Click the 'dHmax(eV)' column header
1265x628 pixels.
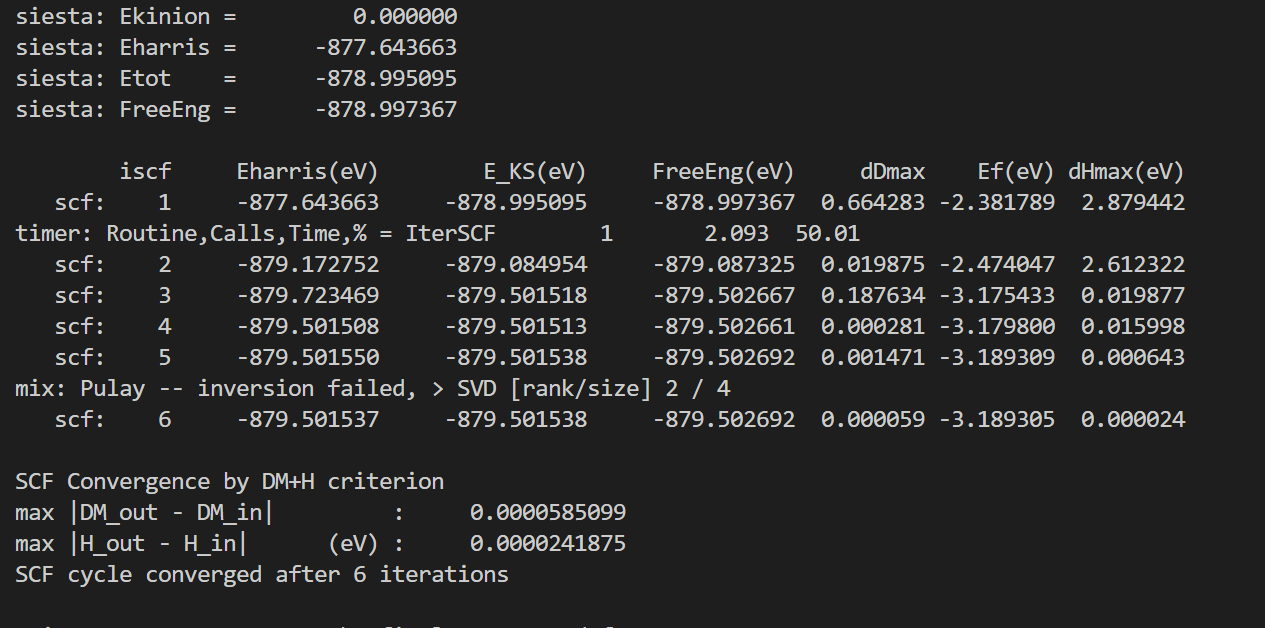1126,171
